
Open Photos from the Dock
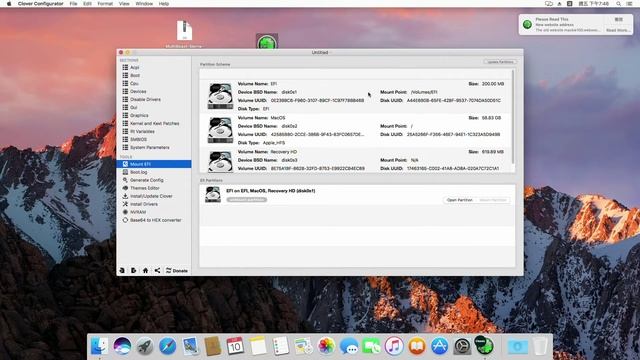326,346
